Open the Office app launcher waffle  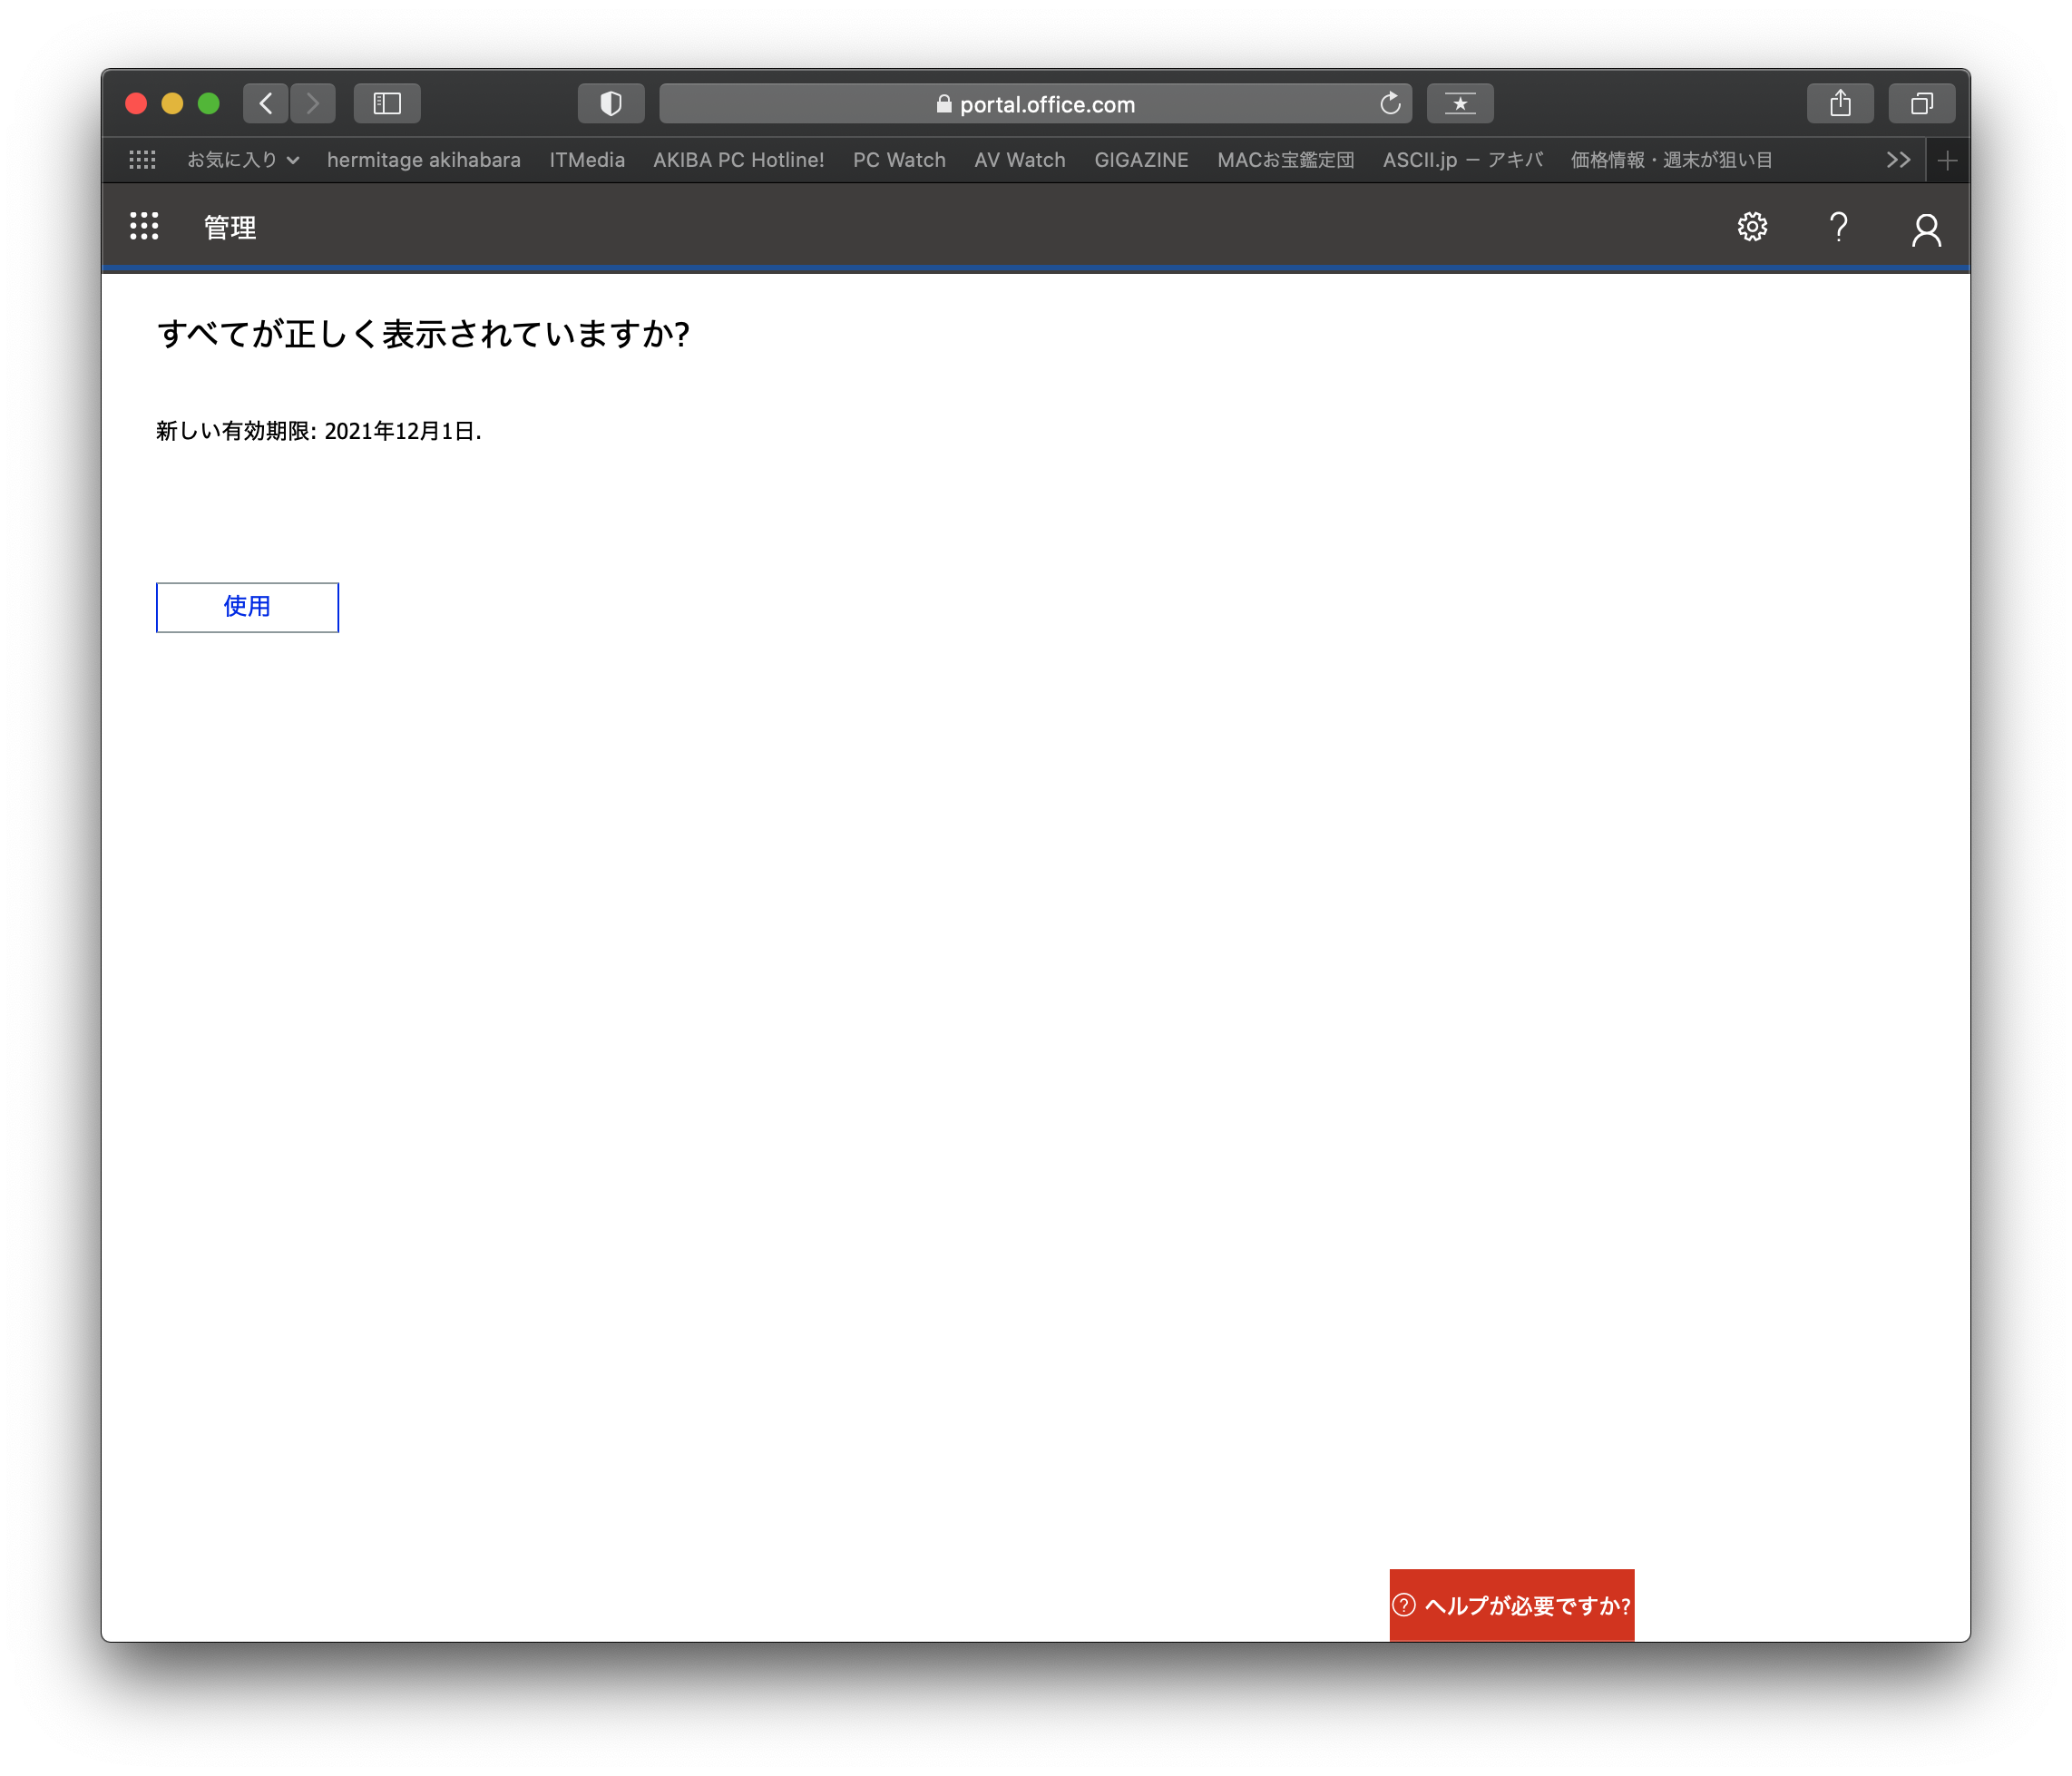point(144,226)
